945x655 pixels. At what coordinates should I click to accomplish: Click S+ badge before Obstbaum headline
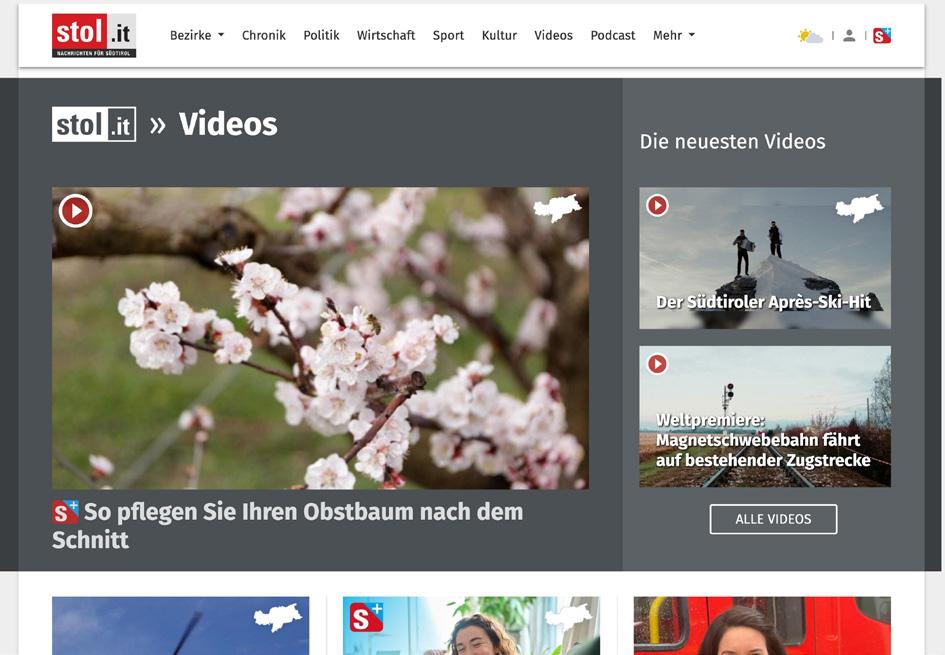click(65, 512)
